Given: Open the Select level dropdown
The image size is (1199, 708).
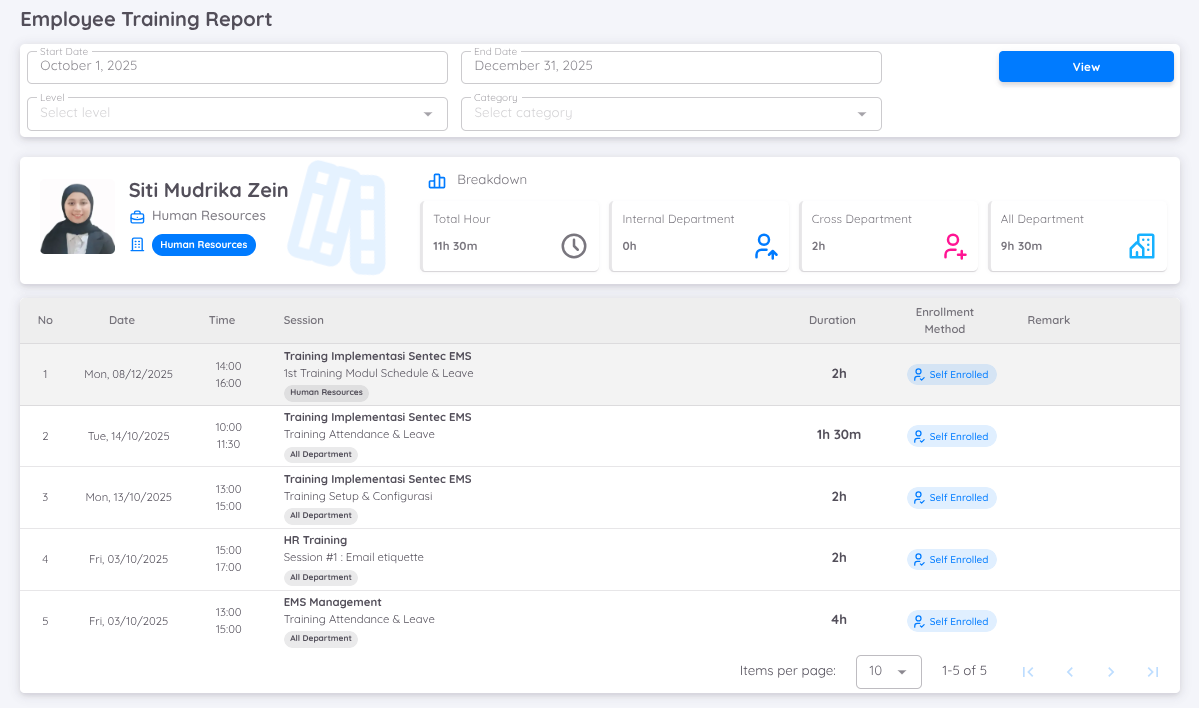Looking at the screenshot, I should coord(236,113).
